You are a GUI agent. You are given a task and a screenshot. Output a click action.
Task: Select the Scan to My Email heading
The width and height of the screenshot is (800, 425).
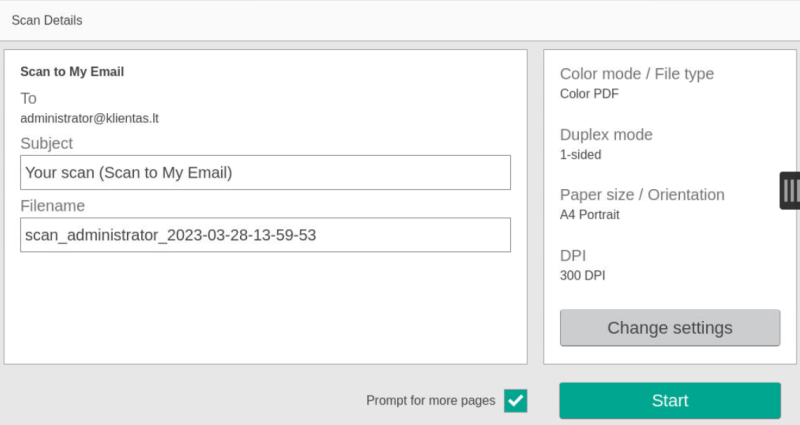point(71,72)
